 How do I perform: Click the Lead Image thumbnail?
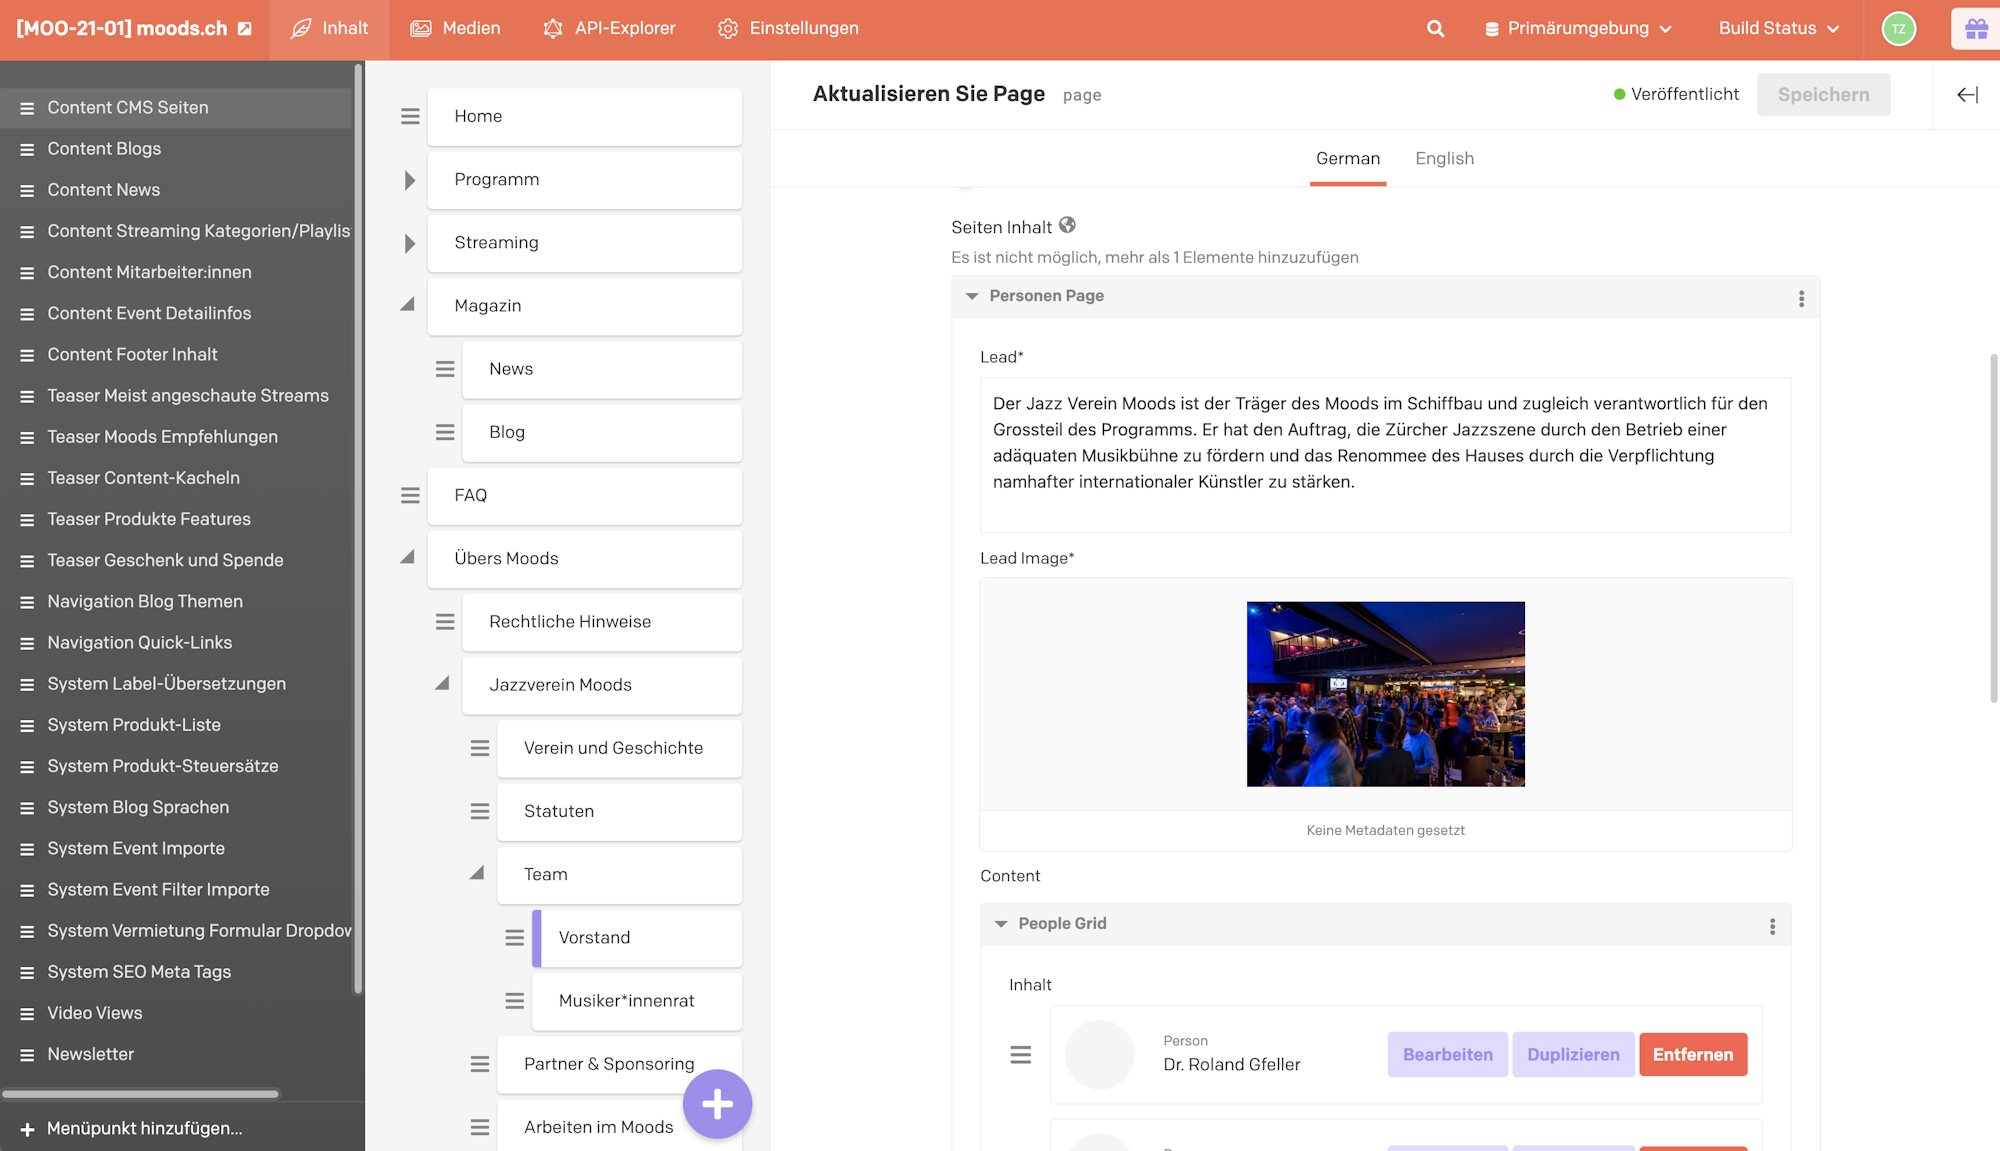[x=1385, y=694]
